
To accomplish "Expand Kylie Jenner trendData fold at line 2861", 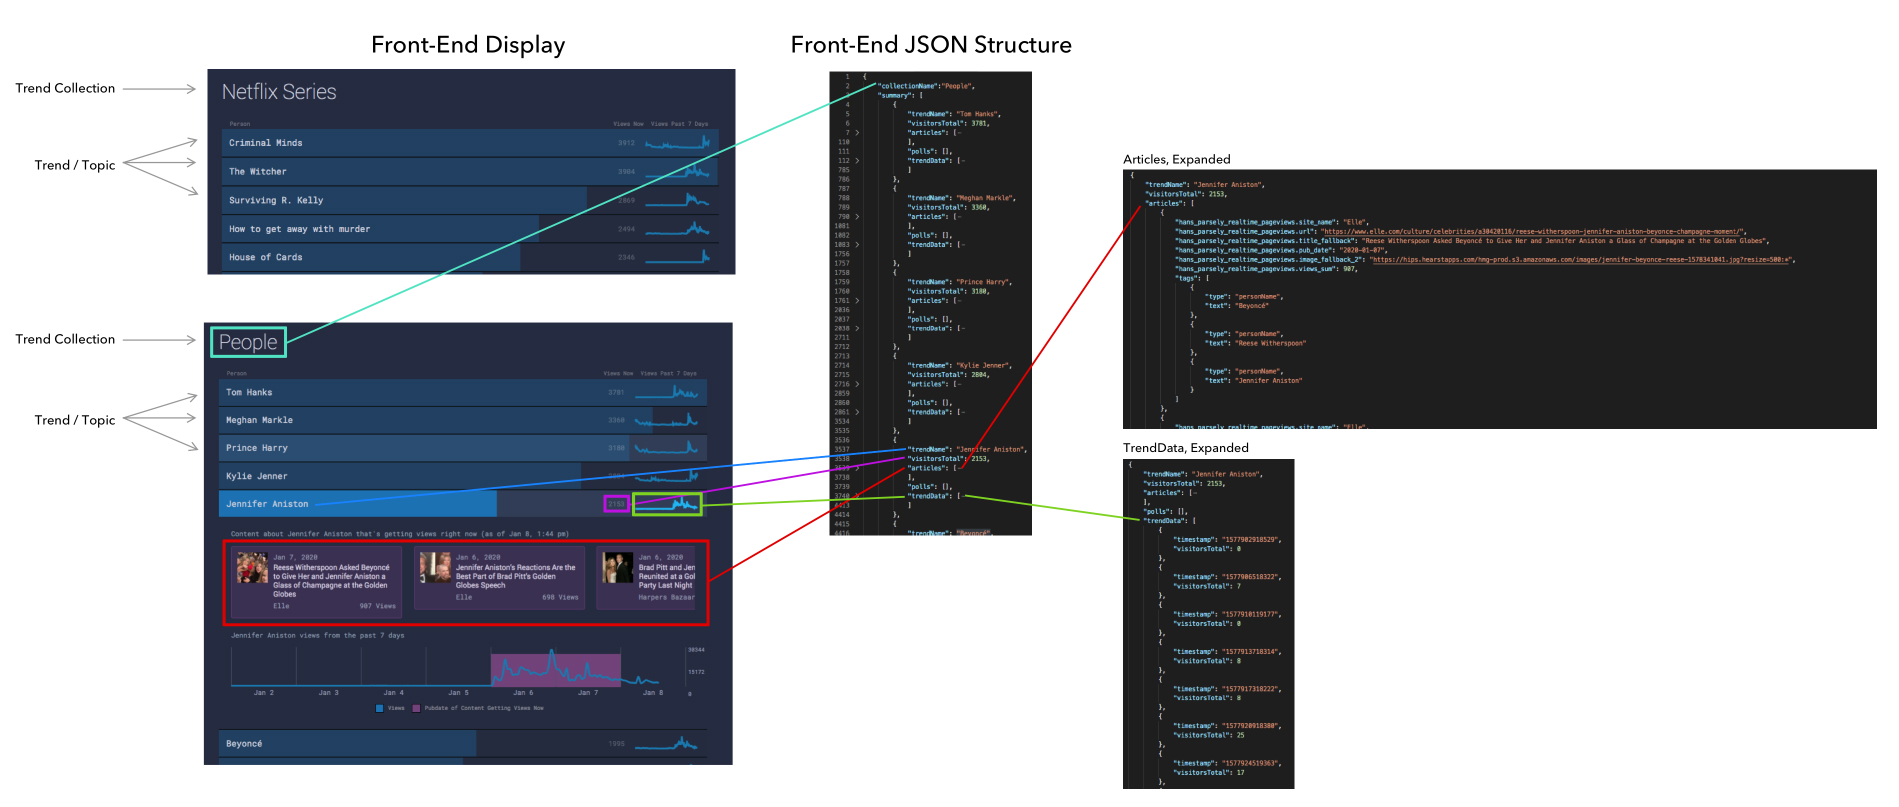I will [857, 412].
